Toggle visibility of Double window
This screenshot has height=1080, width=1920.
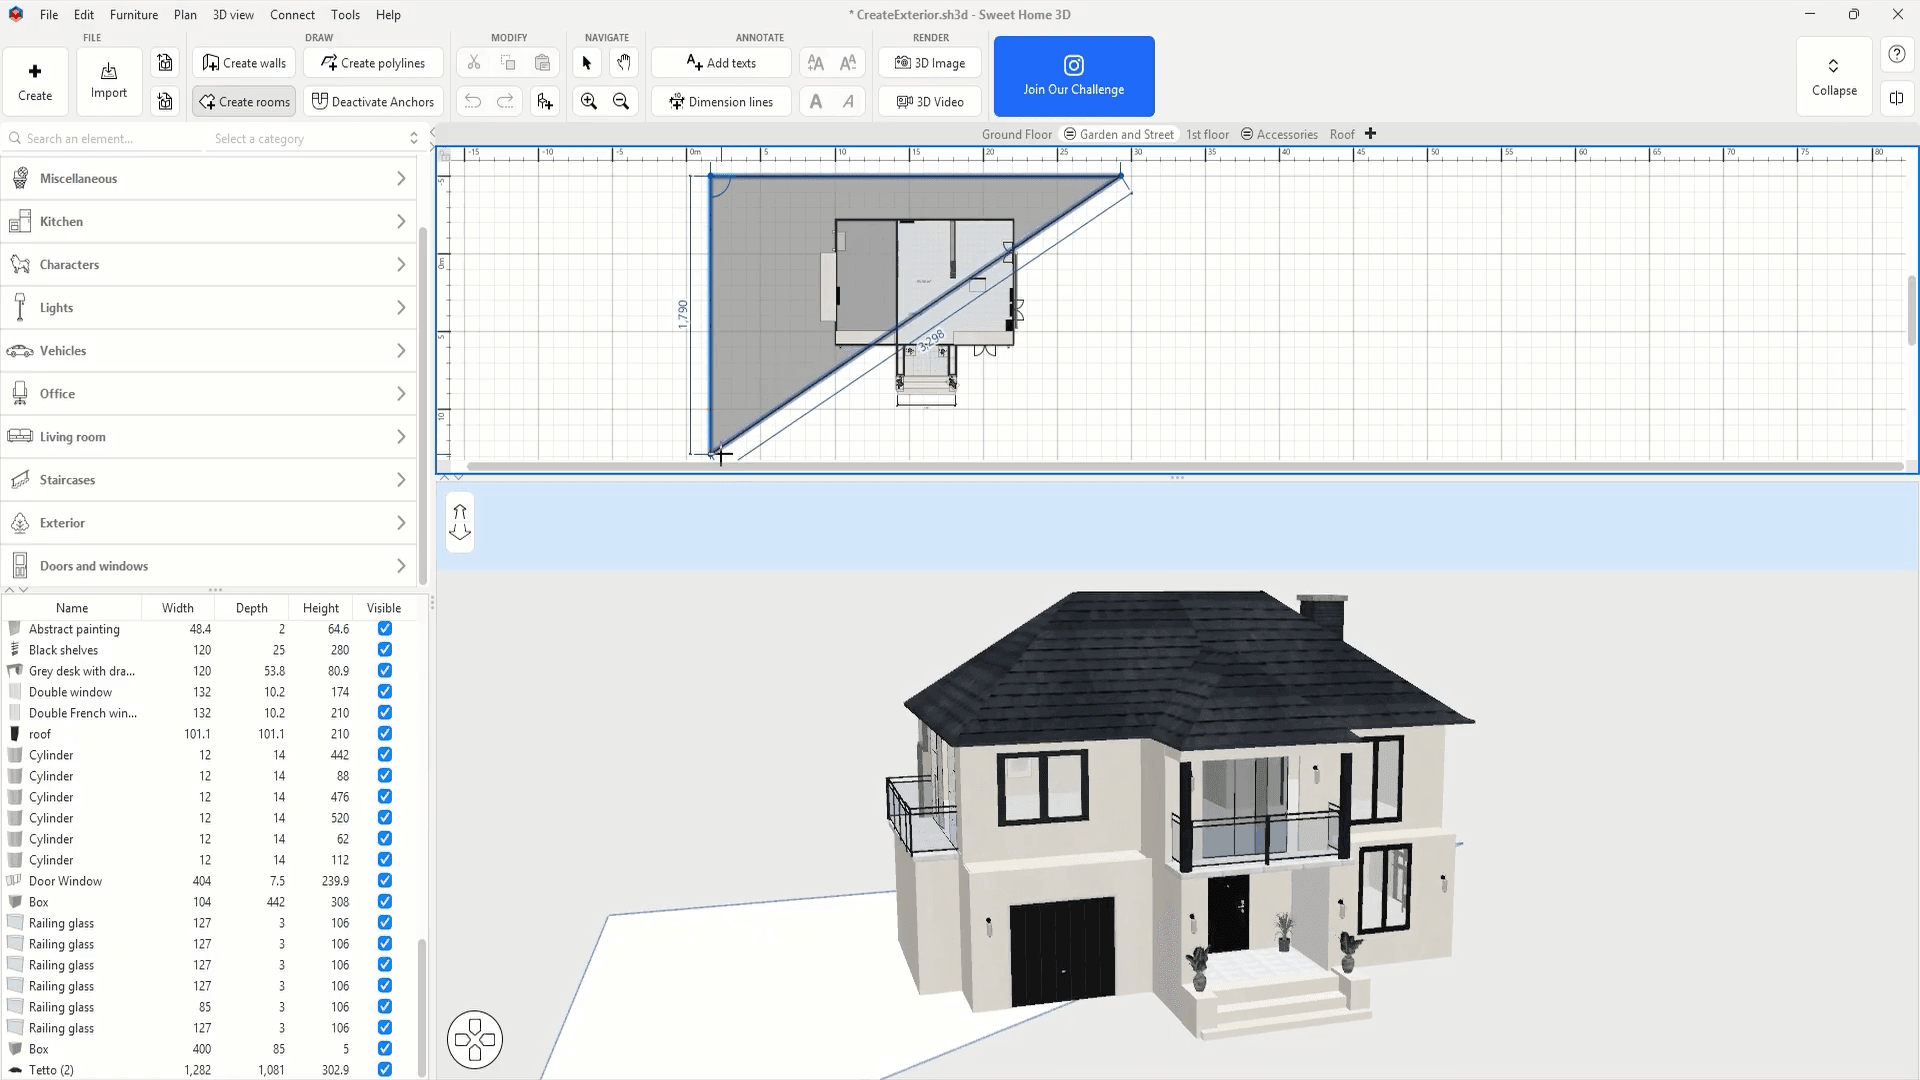coord(385,692)
